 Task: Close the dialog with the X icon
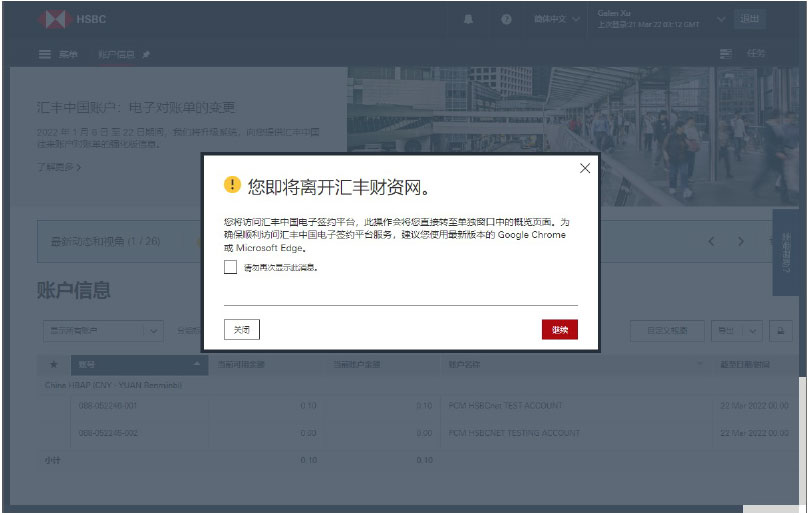[585, 169]
